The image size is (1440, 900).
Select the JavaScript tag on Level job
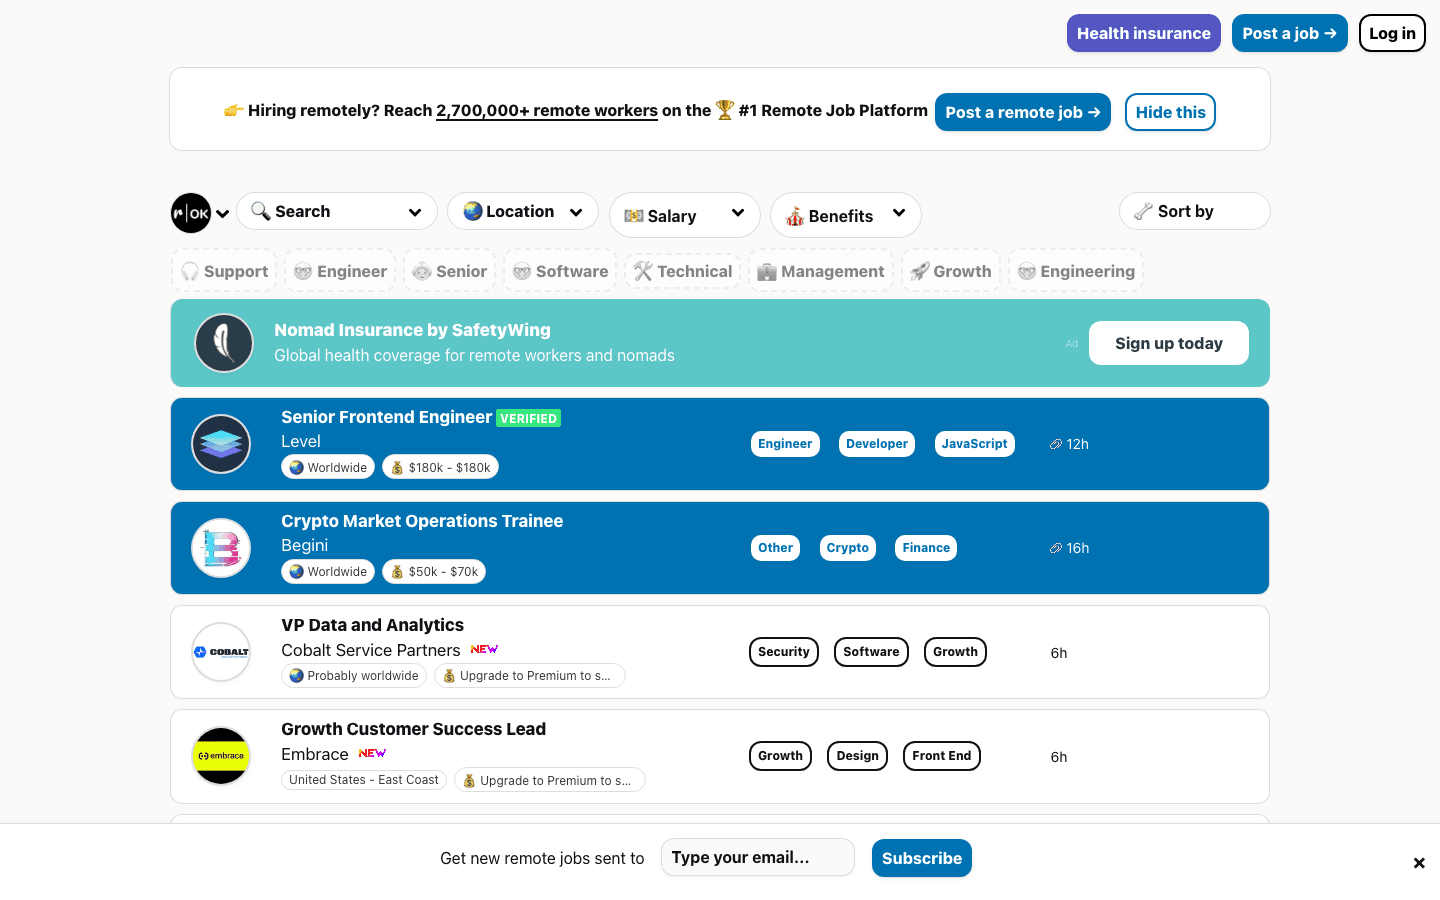(x=974, y=444)
